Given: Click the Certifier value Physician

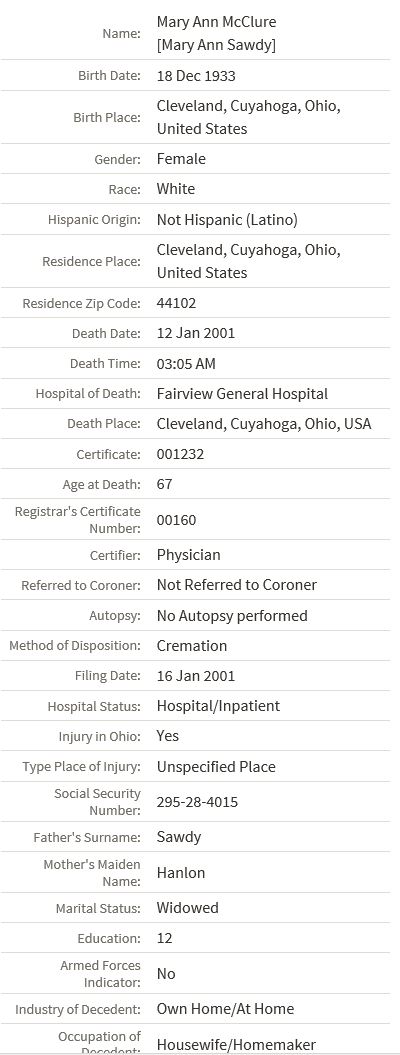Looking at the screenshot, I should tap(188, 555).
